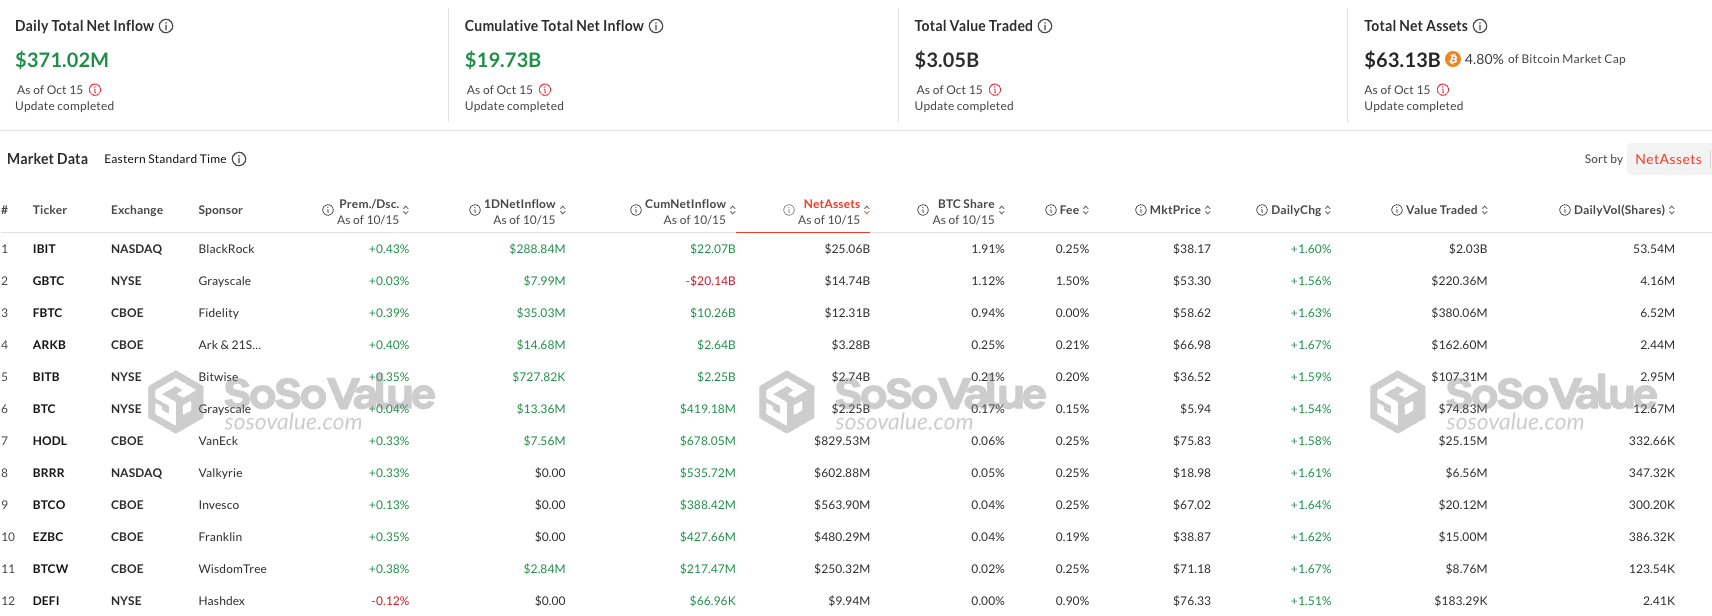Select the ARKB ticker entry

coord(49,345)
